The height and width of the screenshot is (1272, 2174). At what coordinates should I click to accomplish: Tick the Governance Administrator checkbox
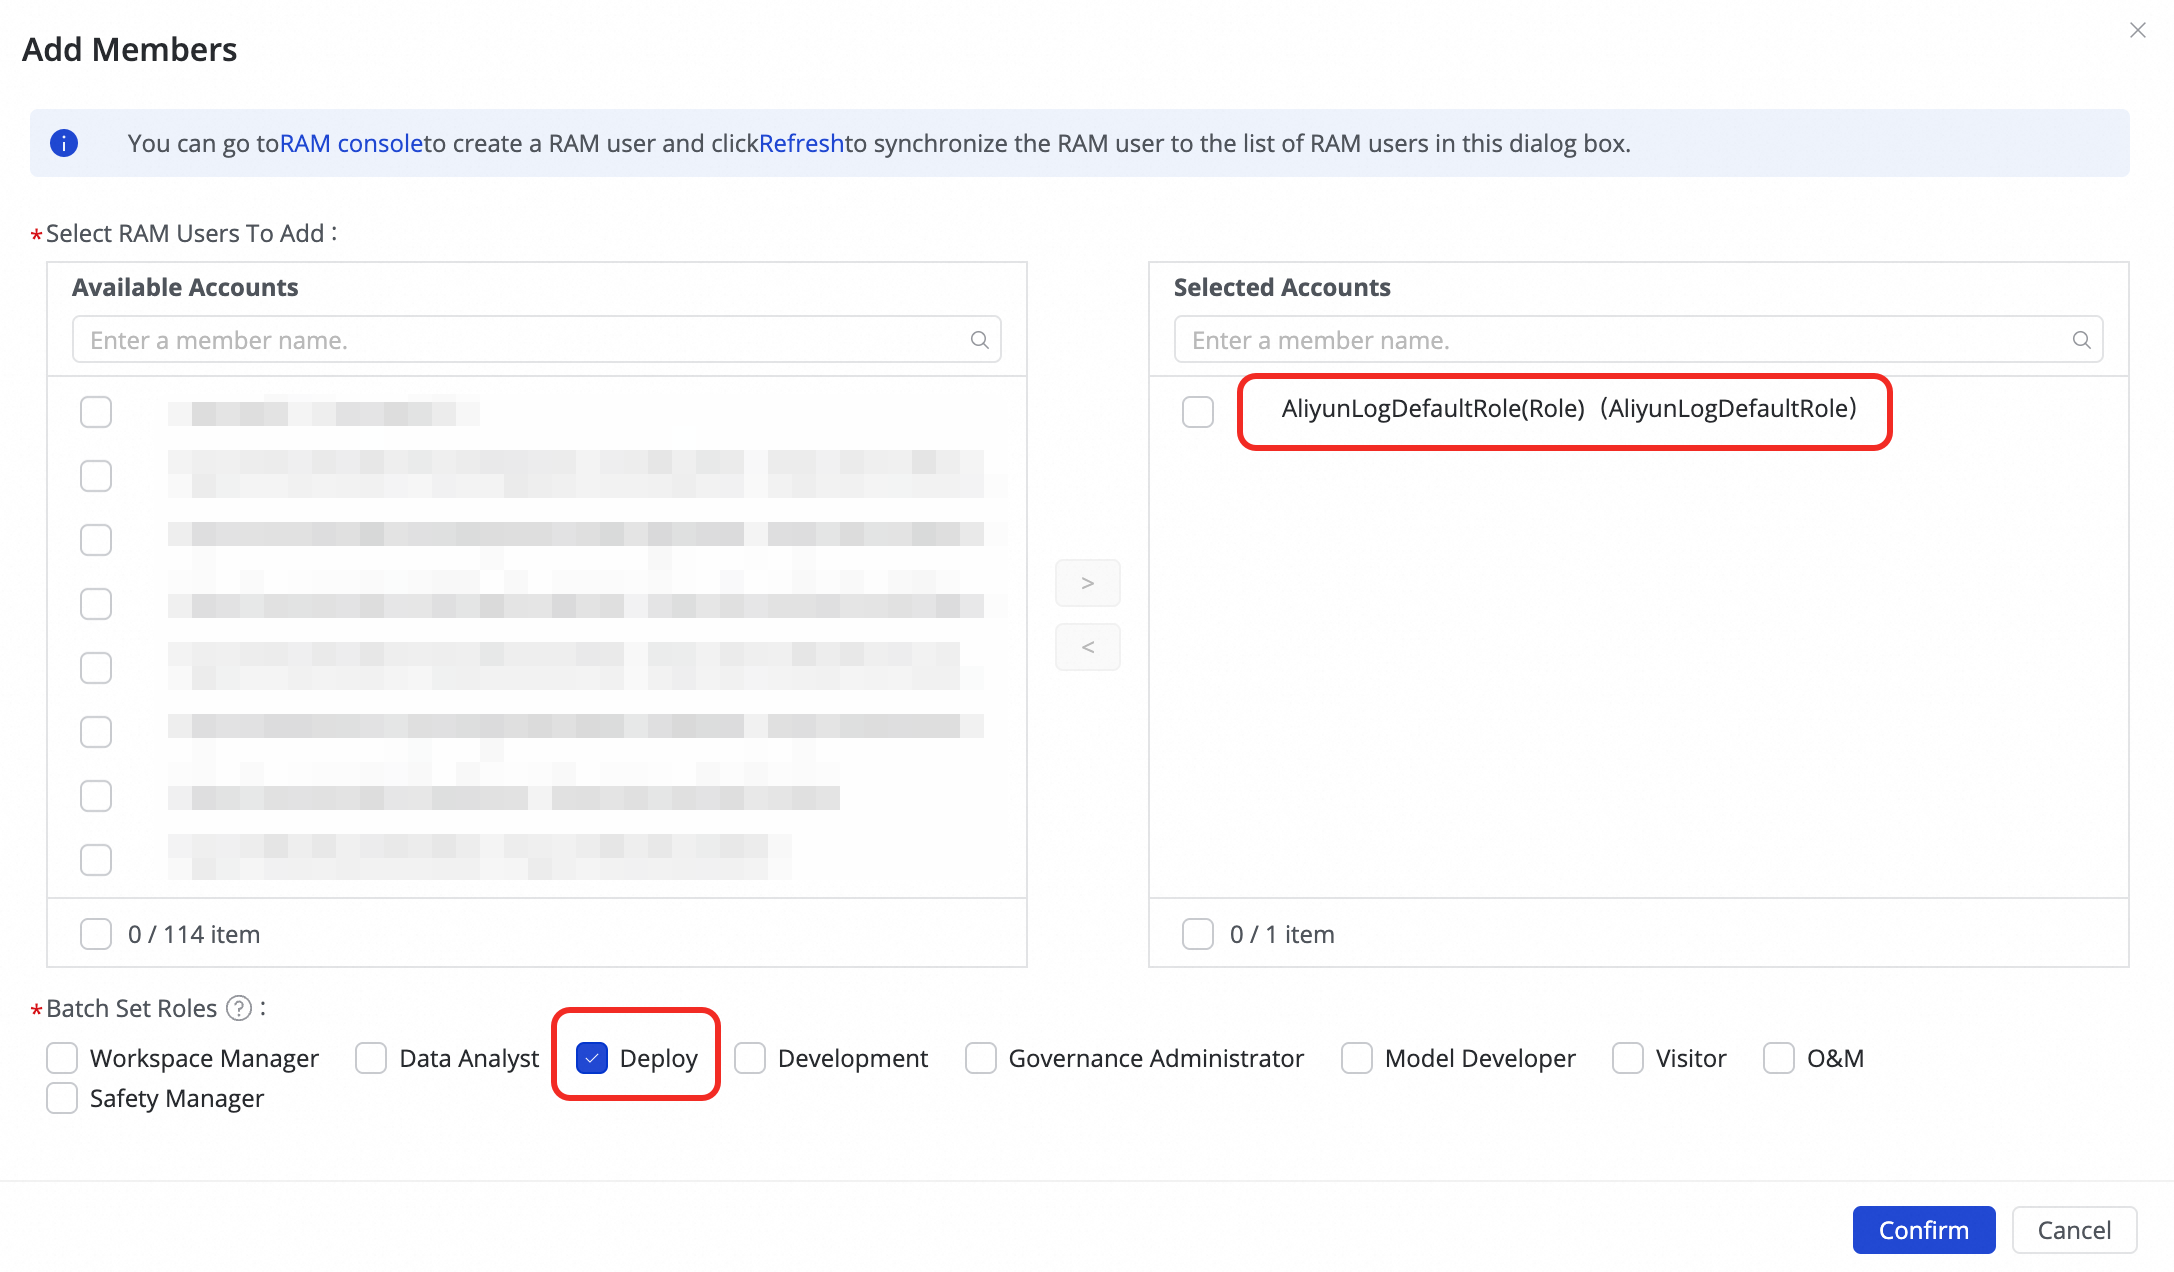pyautogui.click(x=980, y=1058)
